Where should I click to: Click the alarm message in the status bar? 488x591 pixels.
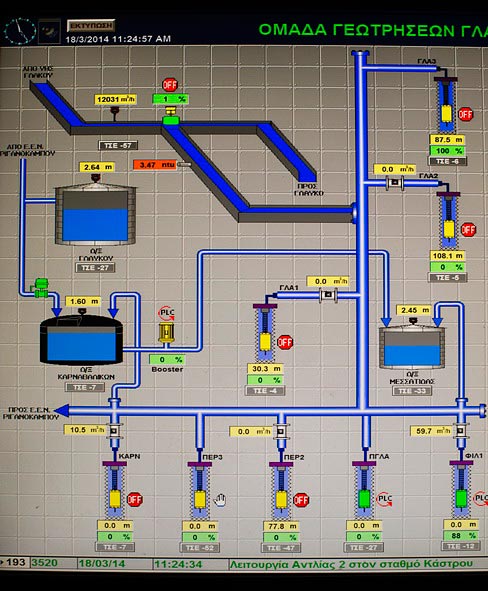[x=351, y=564]
